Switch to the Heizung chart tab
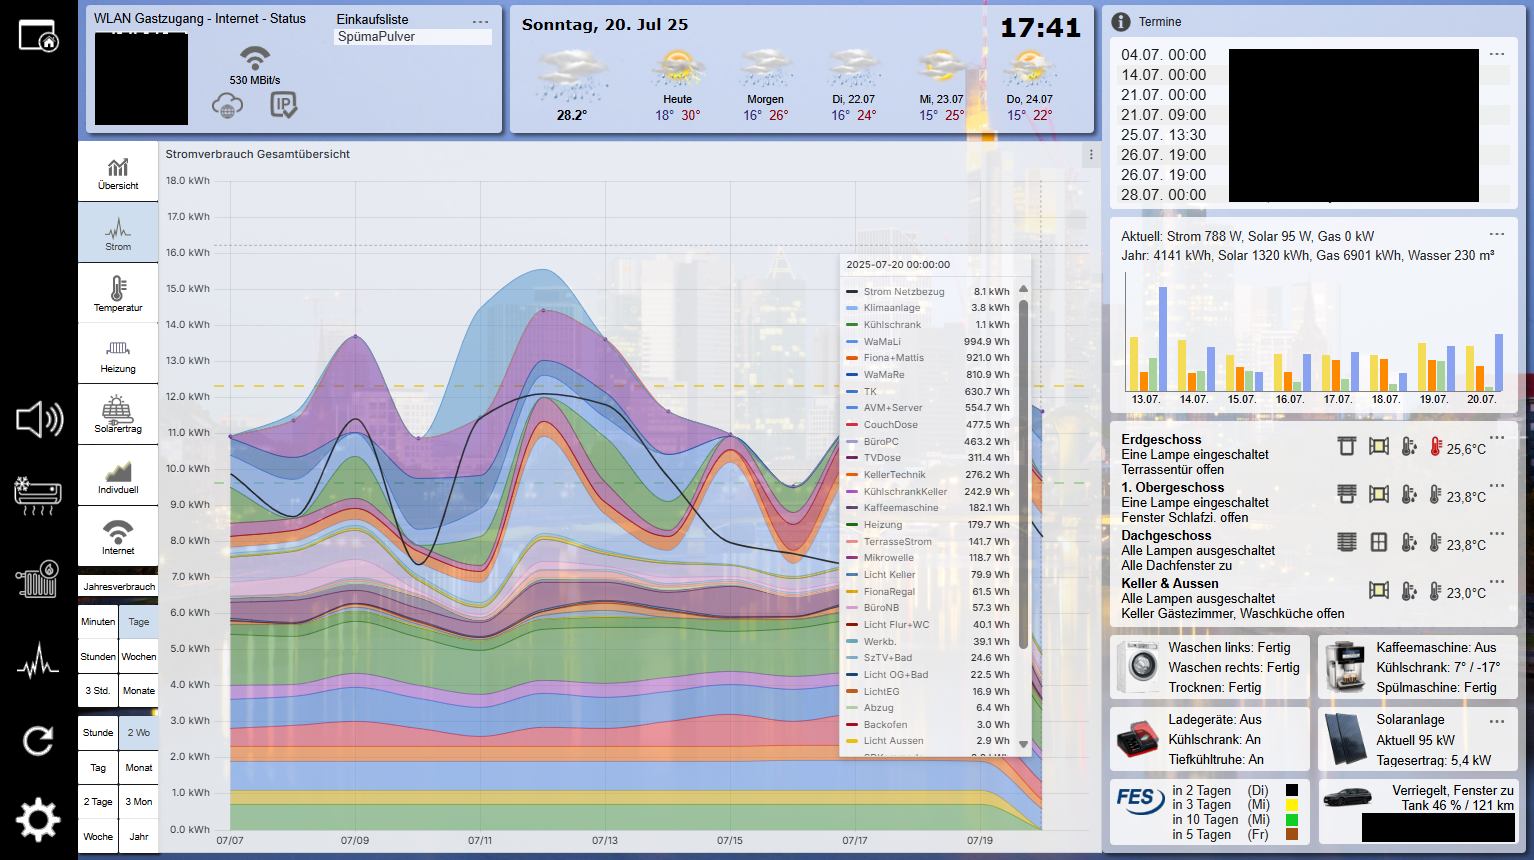 click(118, 354)
